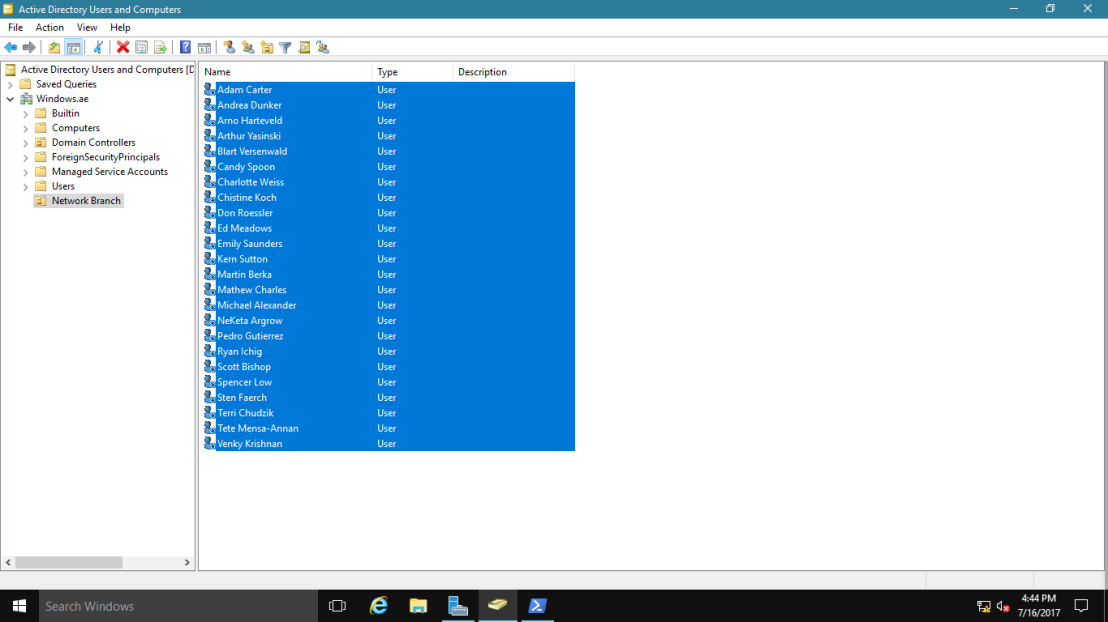Click the tree pane horizontal scrollbar thumb
This screenshot has height=622, width=1108.
coord(69,563)
